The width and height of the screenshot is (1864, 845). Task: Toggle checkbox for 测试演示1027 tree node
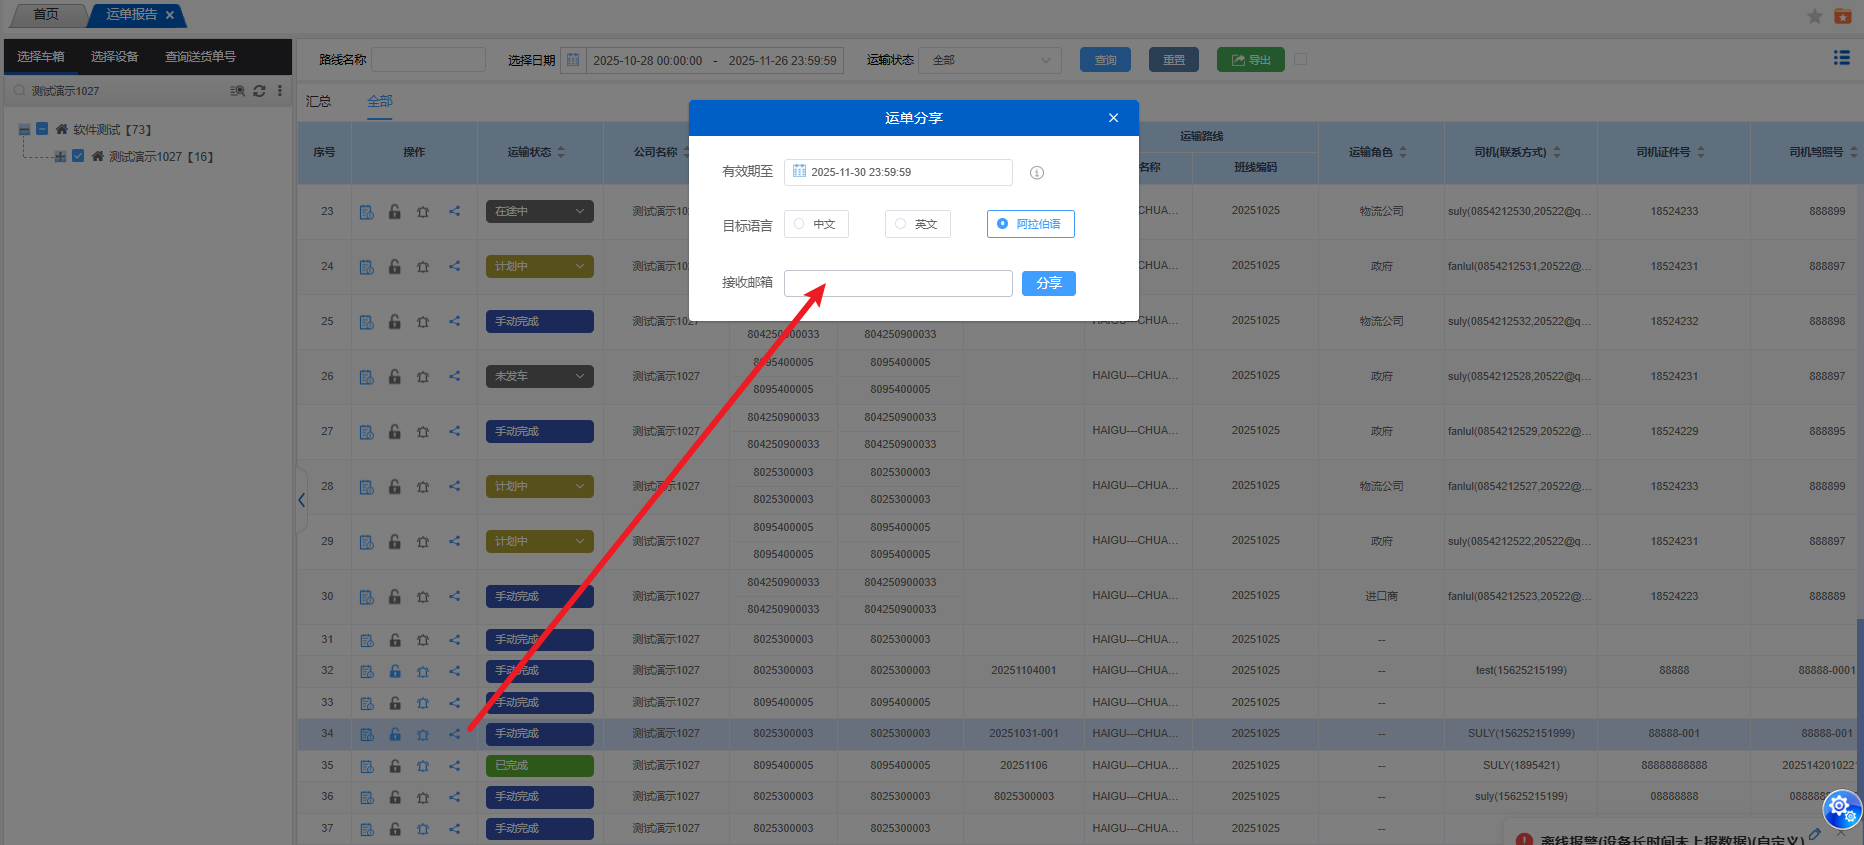click(x=78, y=156)
